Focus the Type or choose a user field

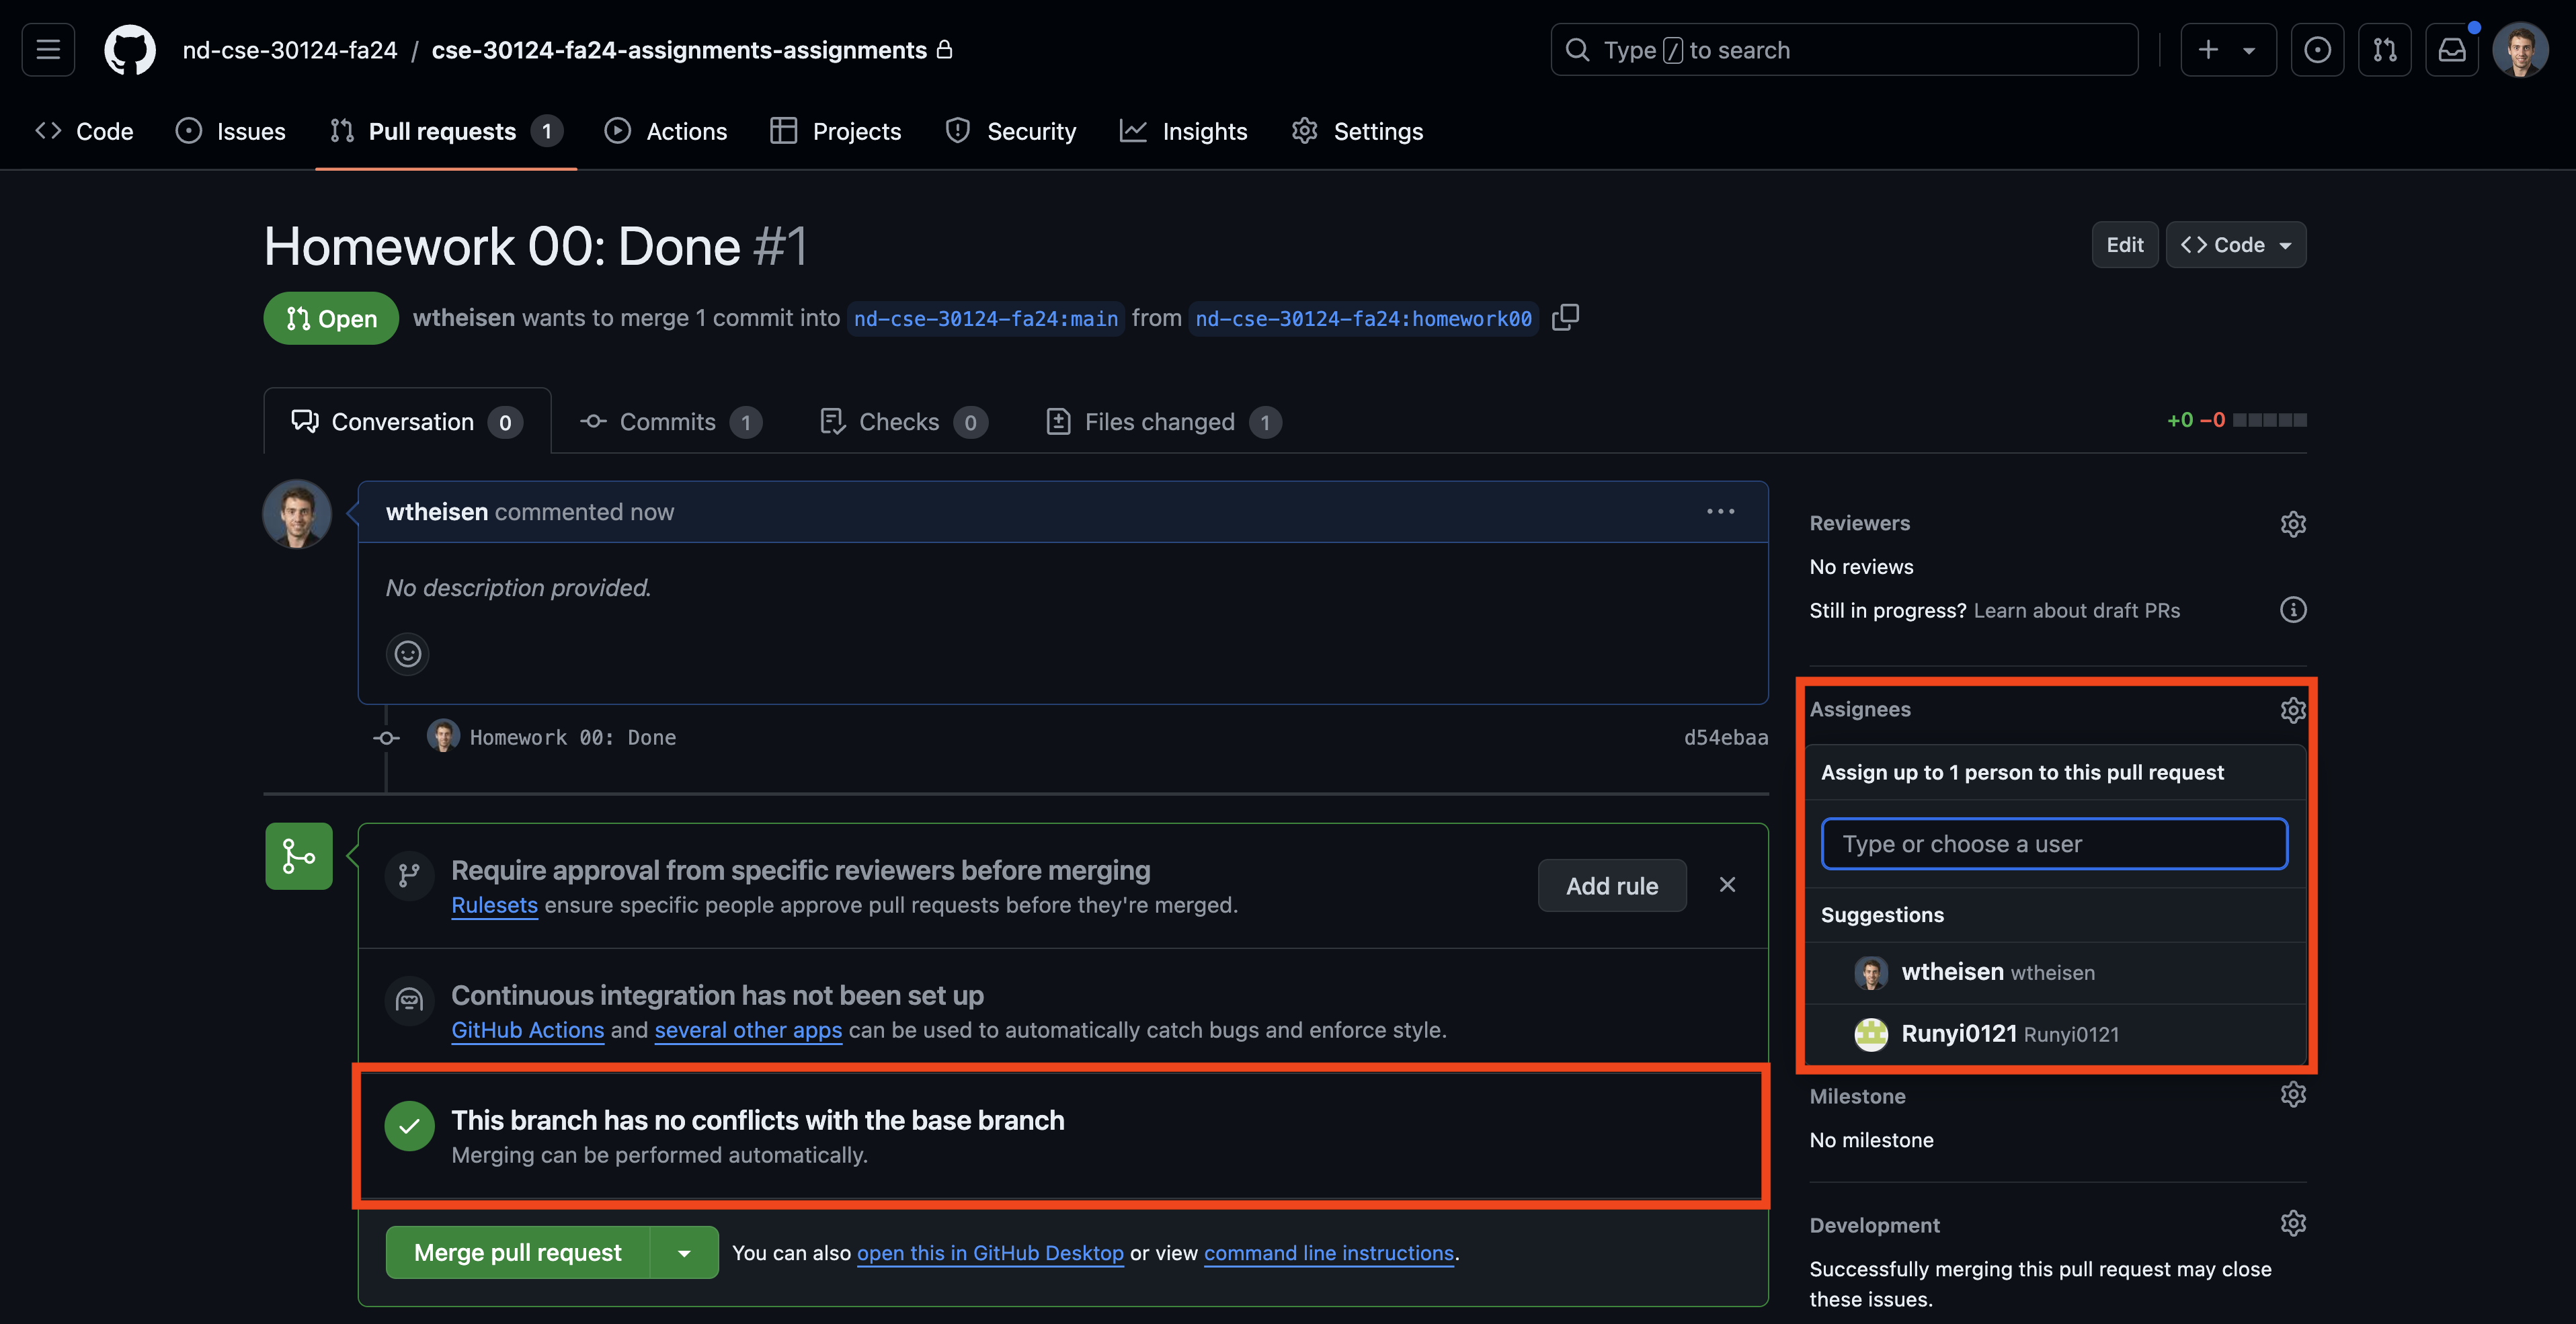click(x=2053, y=844)
